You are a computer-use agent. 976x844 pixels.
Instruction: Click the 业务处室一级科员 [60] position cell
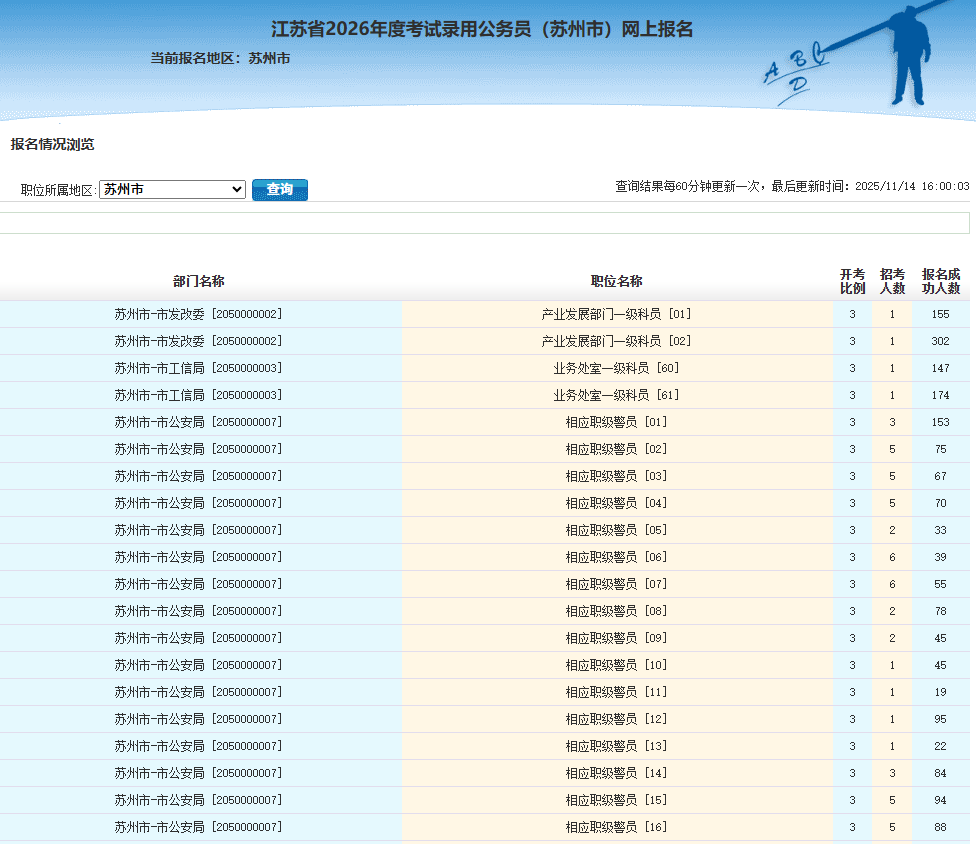tap(616, 368)
